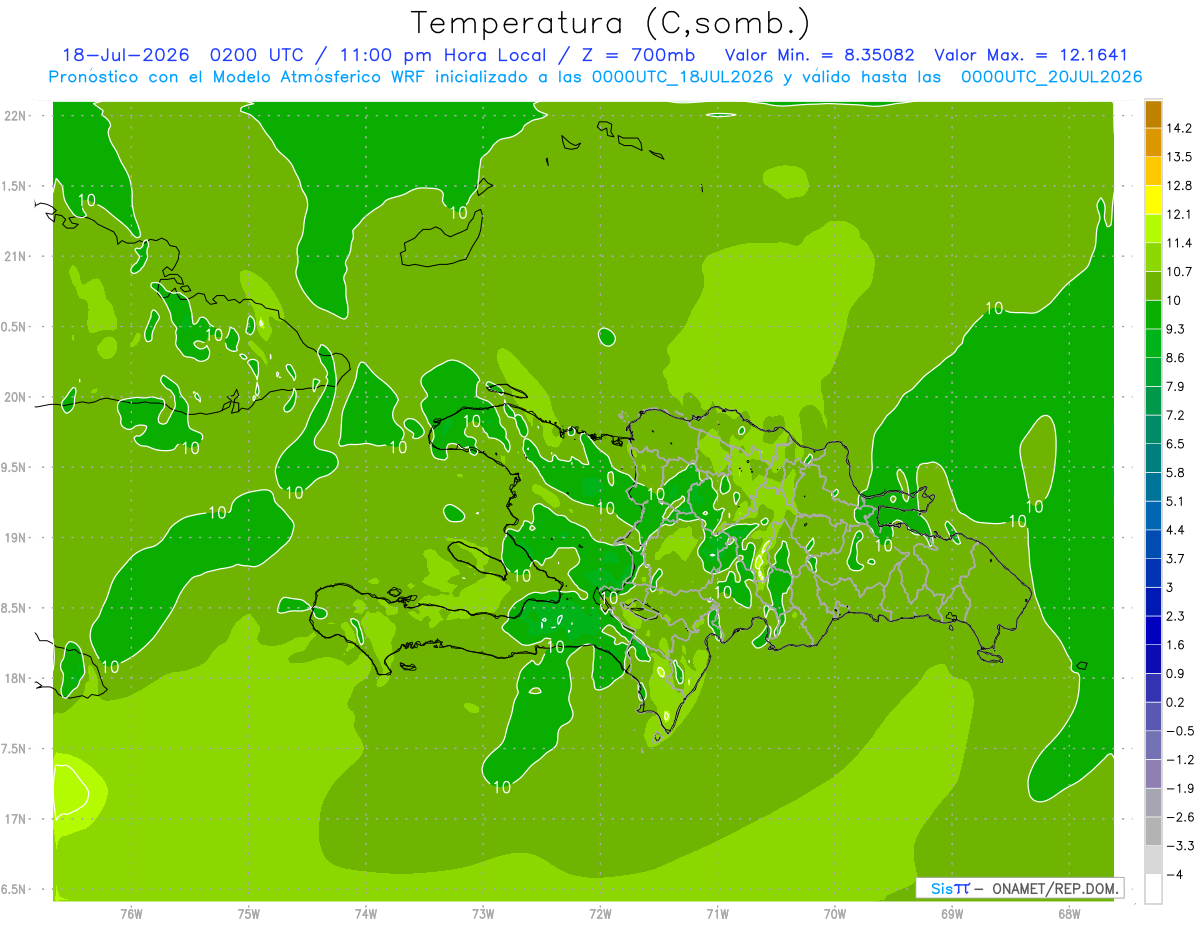
Task: Pick the green swatch between 9.3 and 10
Action: [x=1153, y=315]
